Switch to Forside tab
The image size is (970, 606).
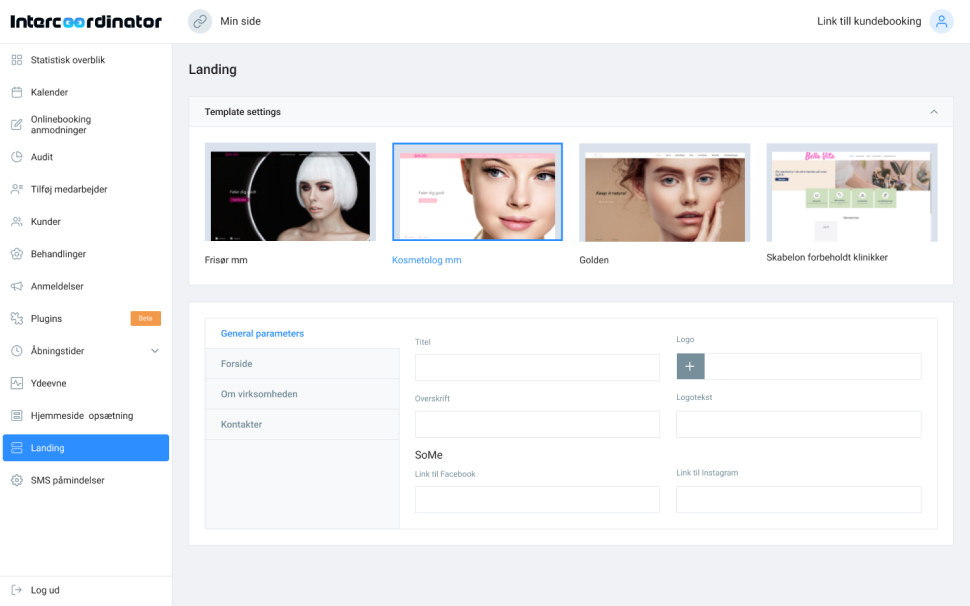pyautogui.click(x=302, y=364)
